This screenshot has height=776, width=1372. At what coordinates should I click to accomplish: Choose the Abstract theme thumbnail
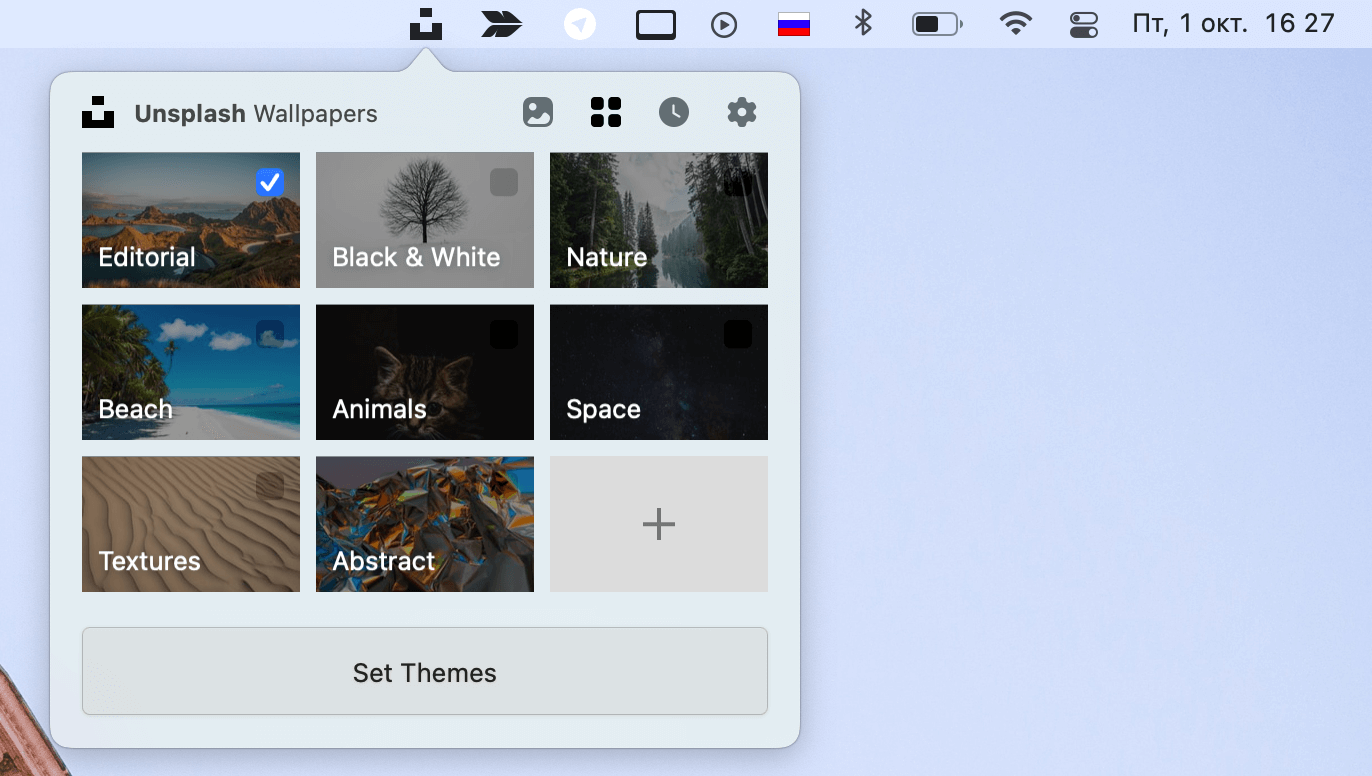tap(425, 524)
